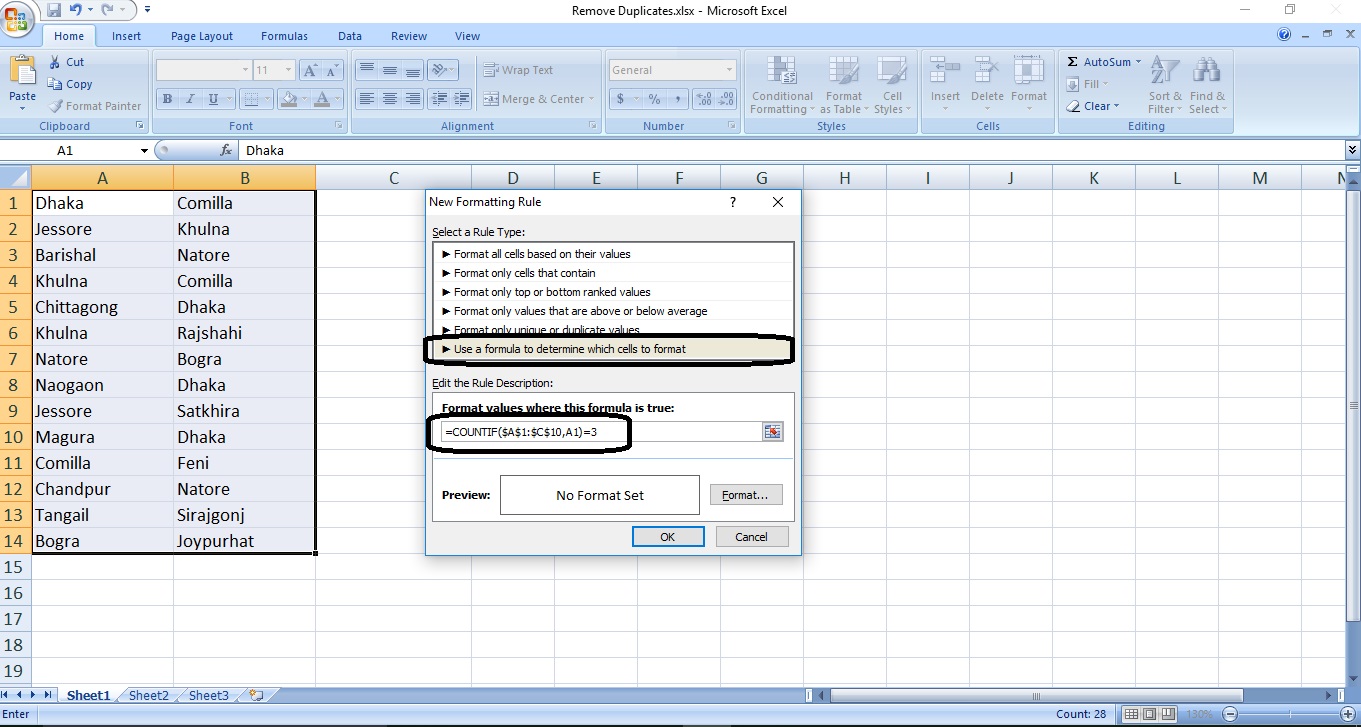Switch to the Sheet2 tab
Screen dimensions: 1361x727
(148, 694)
